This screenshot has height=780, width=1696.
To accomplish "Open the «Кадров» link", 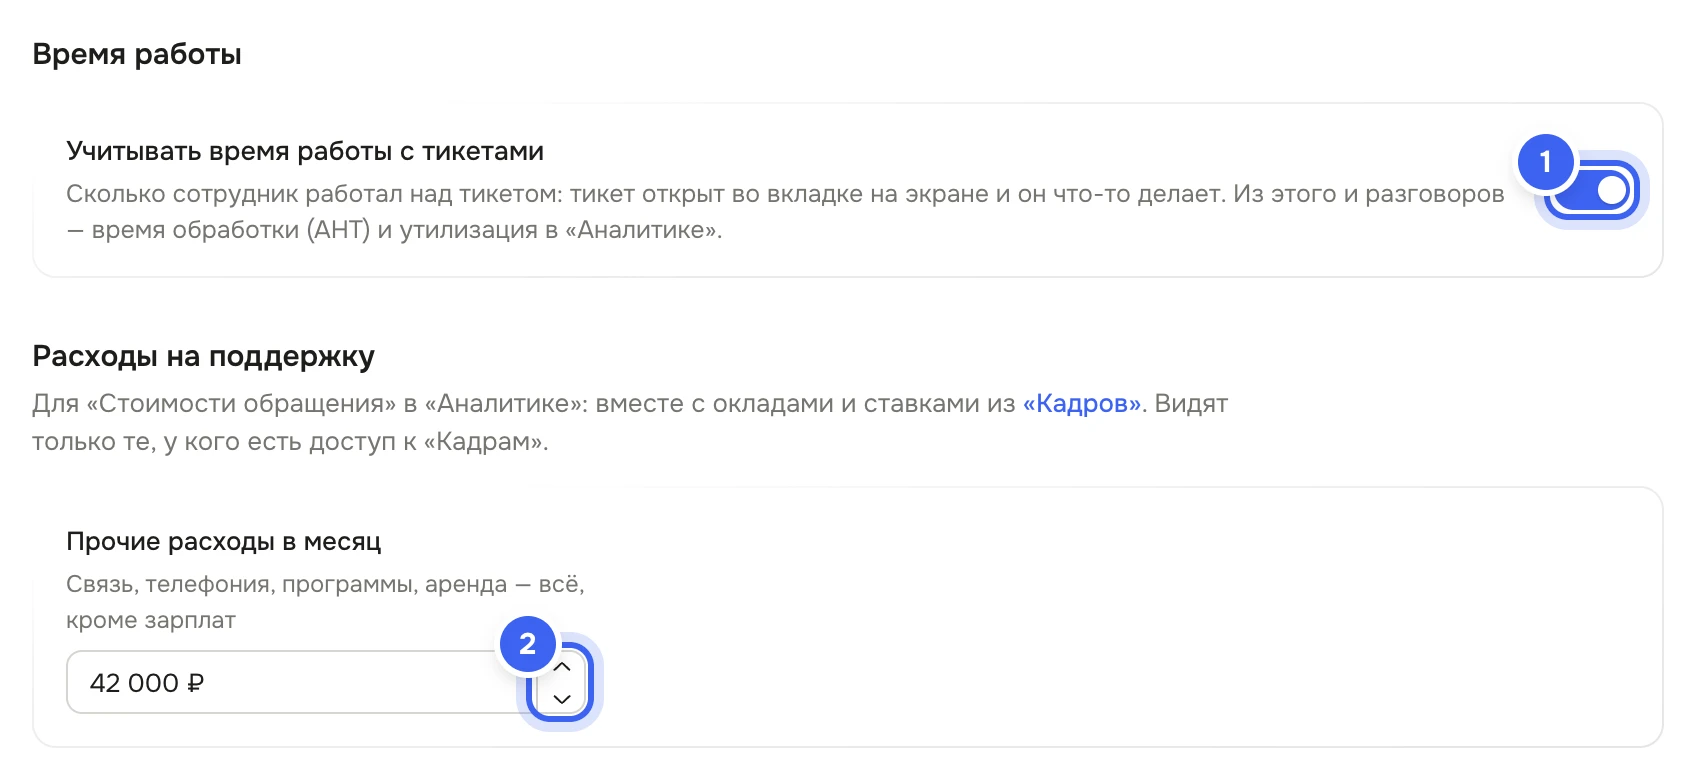I will [1082, 404].
